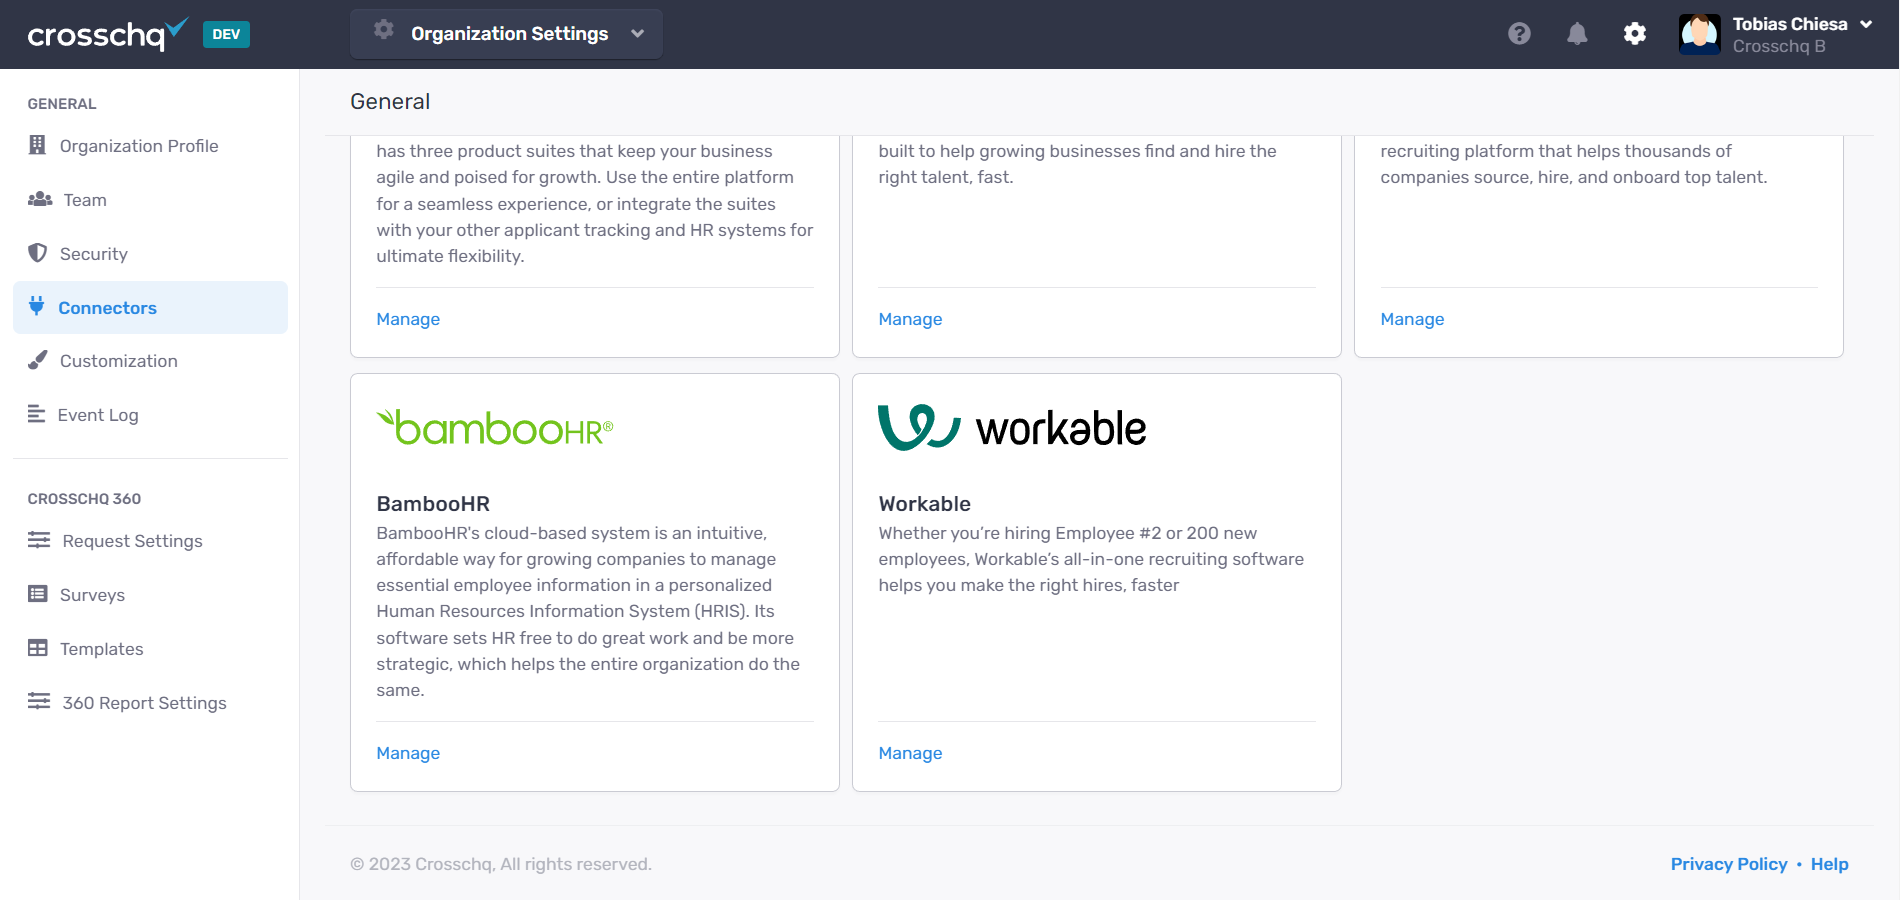Click the Workable logo
Image resolution: width=1900 pixels, height=900 pixels.
[x=1012, y=428]
